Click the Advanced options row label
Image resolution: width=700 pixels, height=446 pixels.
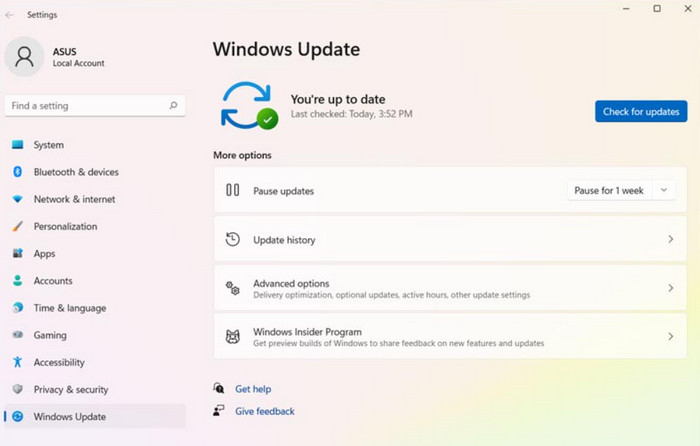click(292, 283)
